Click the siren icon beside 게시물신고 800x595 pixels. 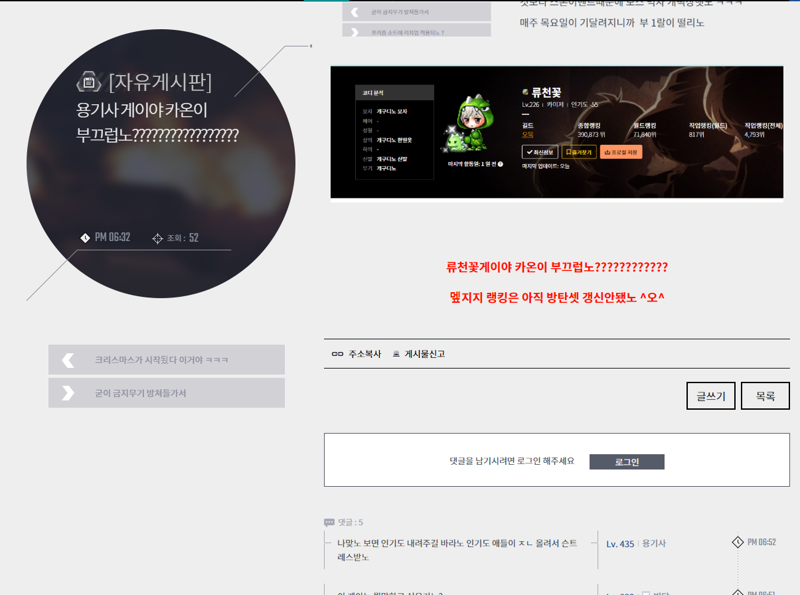click(x=396, y=354)
